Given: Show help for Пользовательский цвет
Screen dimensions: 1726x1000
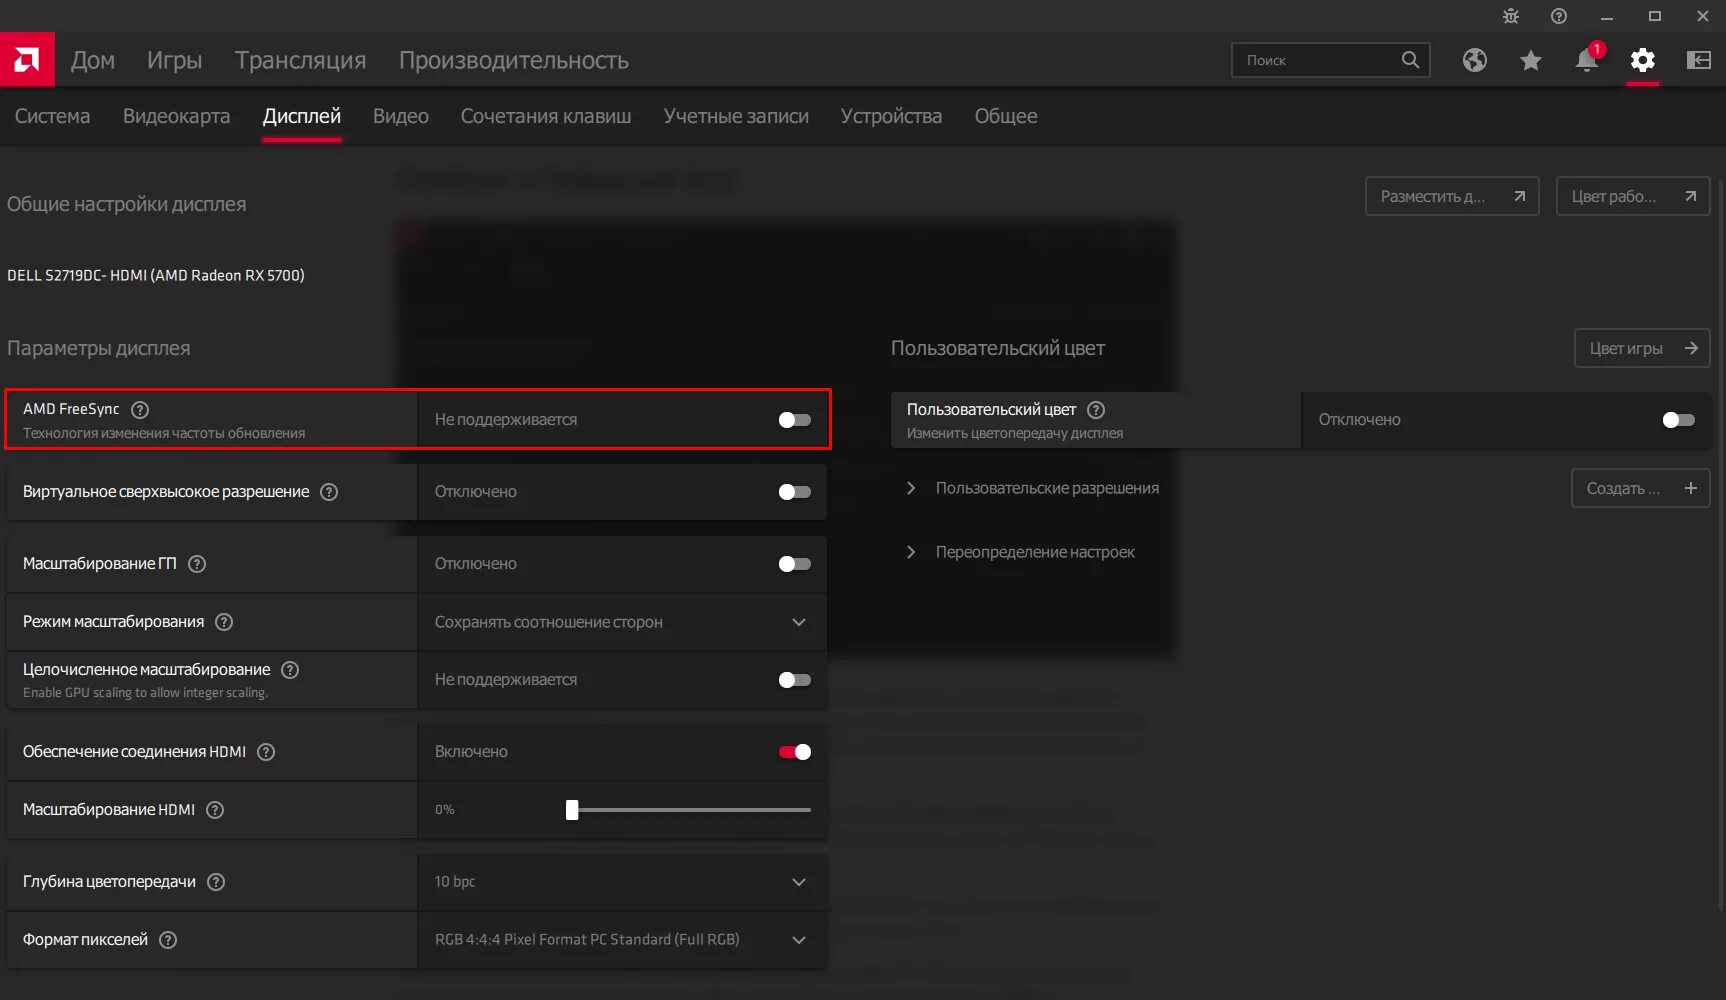Looking at the screenshot, I should [x=1096, y=410].
